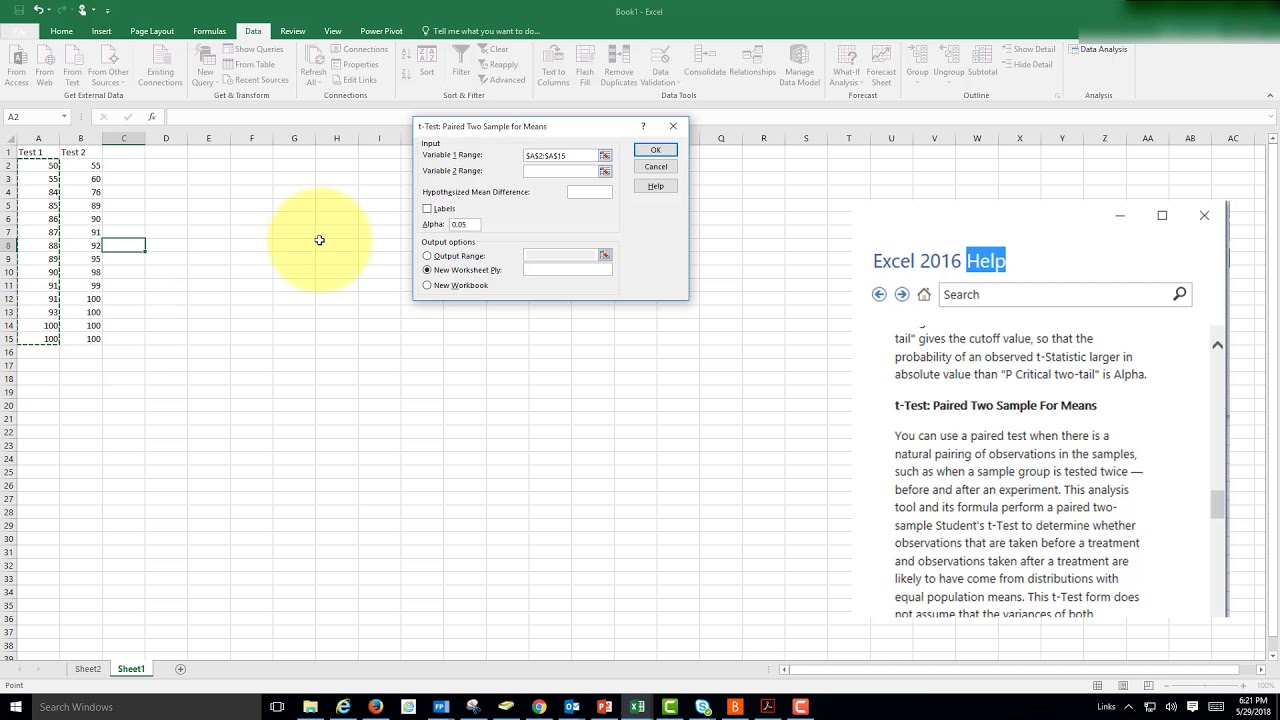Open Outlook from the taskbar
Image resolution: width=1280 pixels, height=720 pixels.
(x=572, y=707)
